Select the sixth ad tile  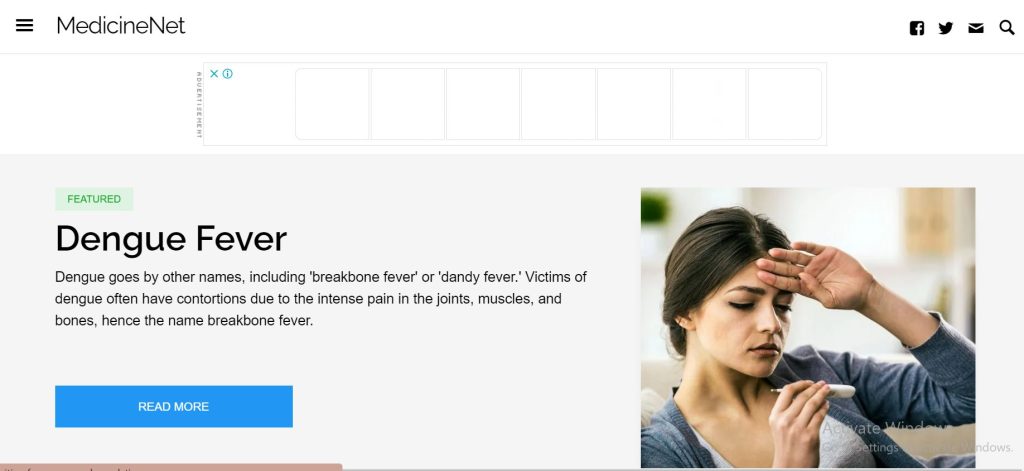pyautogui.click(x=709, y=104)
